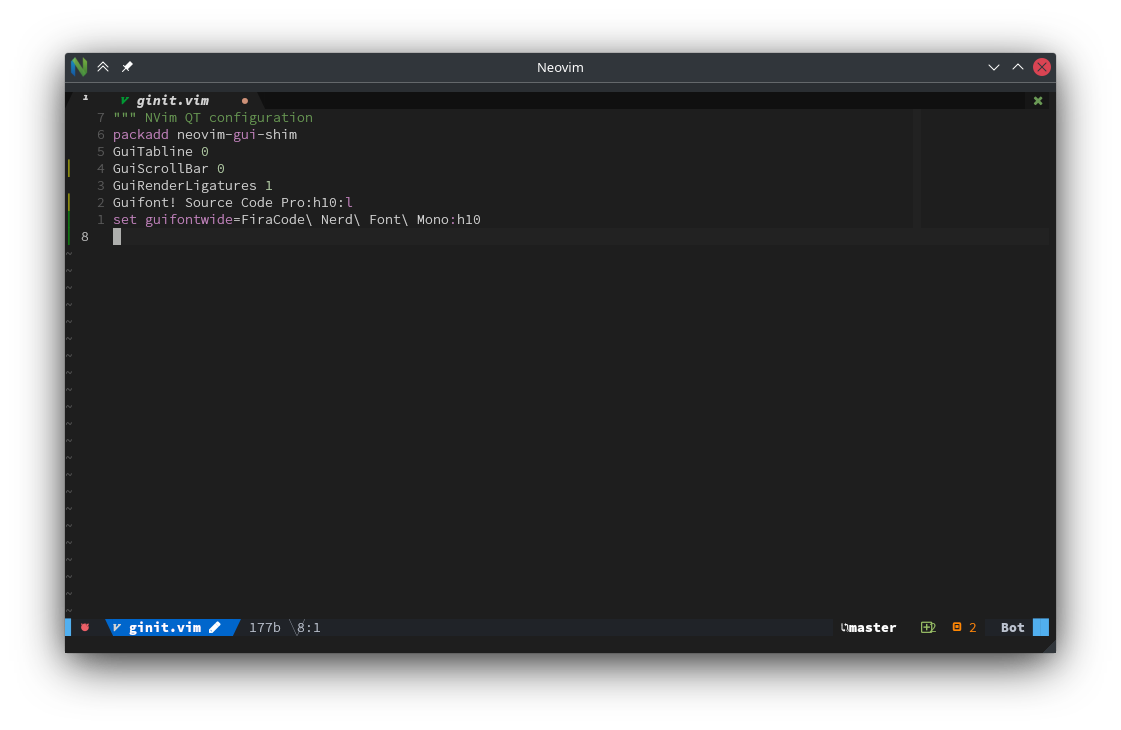Click the git branch icon next to master
The height and width of the screenshot is (730, 1121).
click(843, 627)
